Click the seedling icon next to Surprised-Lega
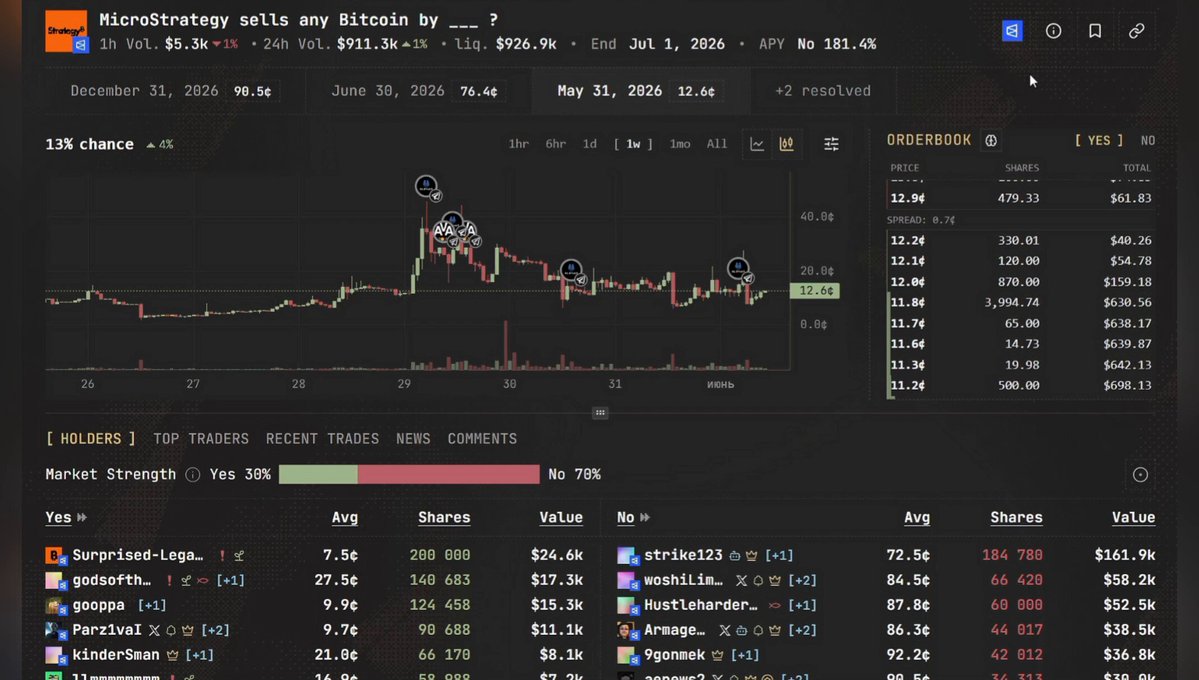The image size is (1199, 680). 239,555
